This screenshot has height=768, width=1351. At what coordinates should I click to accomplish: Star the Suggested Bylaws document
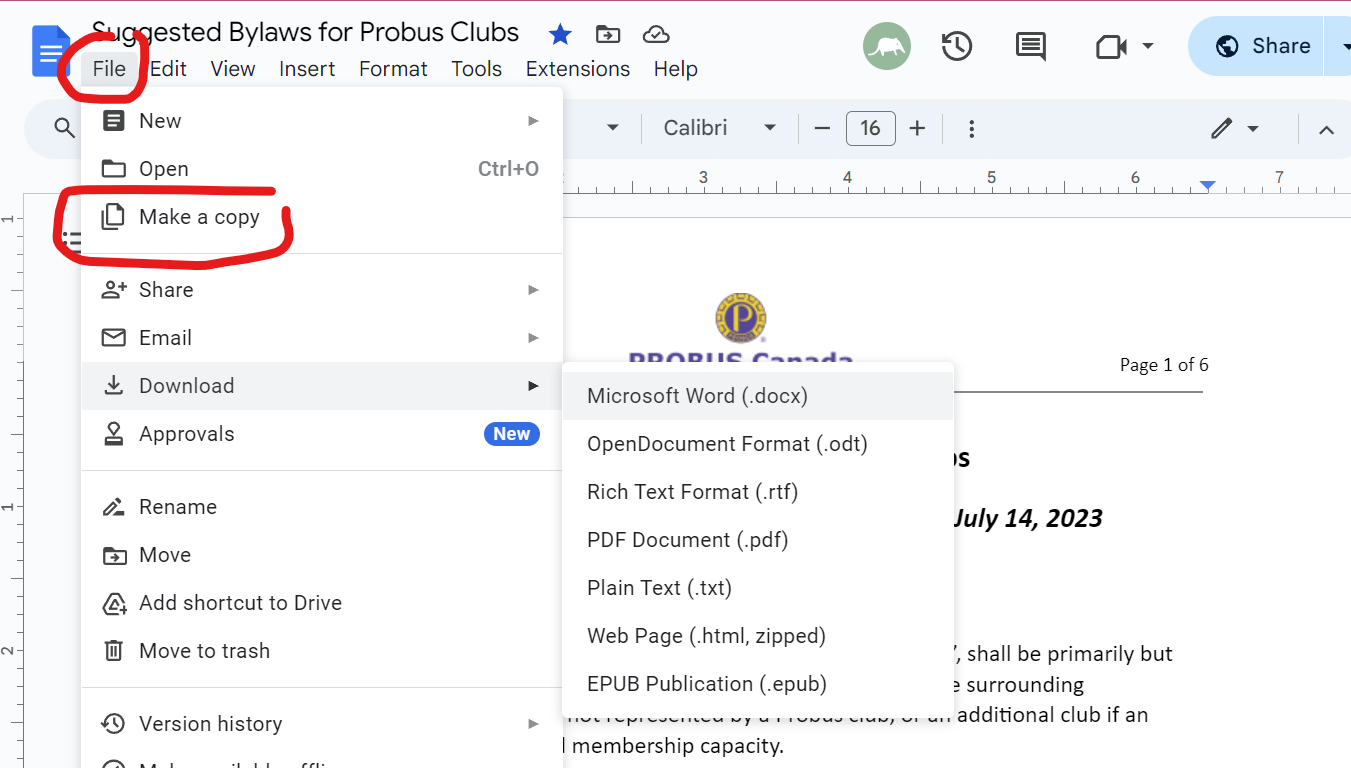point(560,35)
